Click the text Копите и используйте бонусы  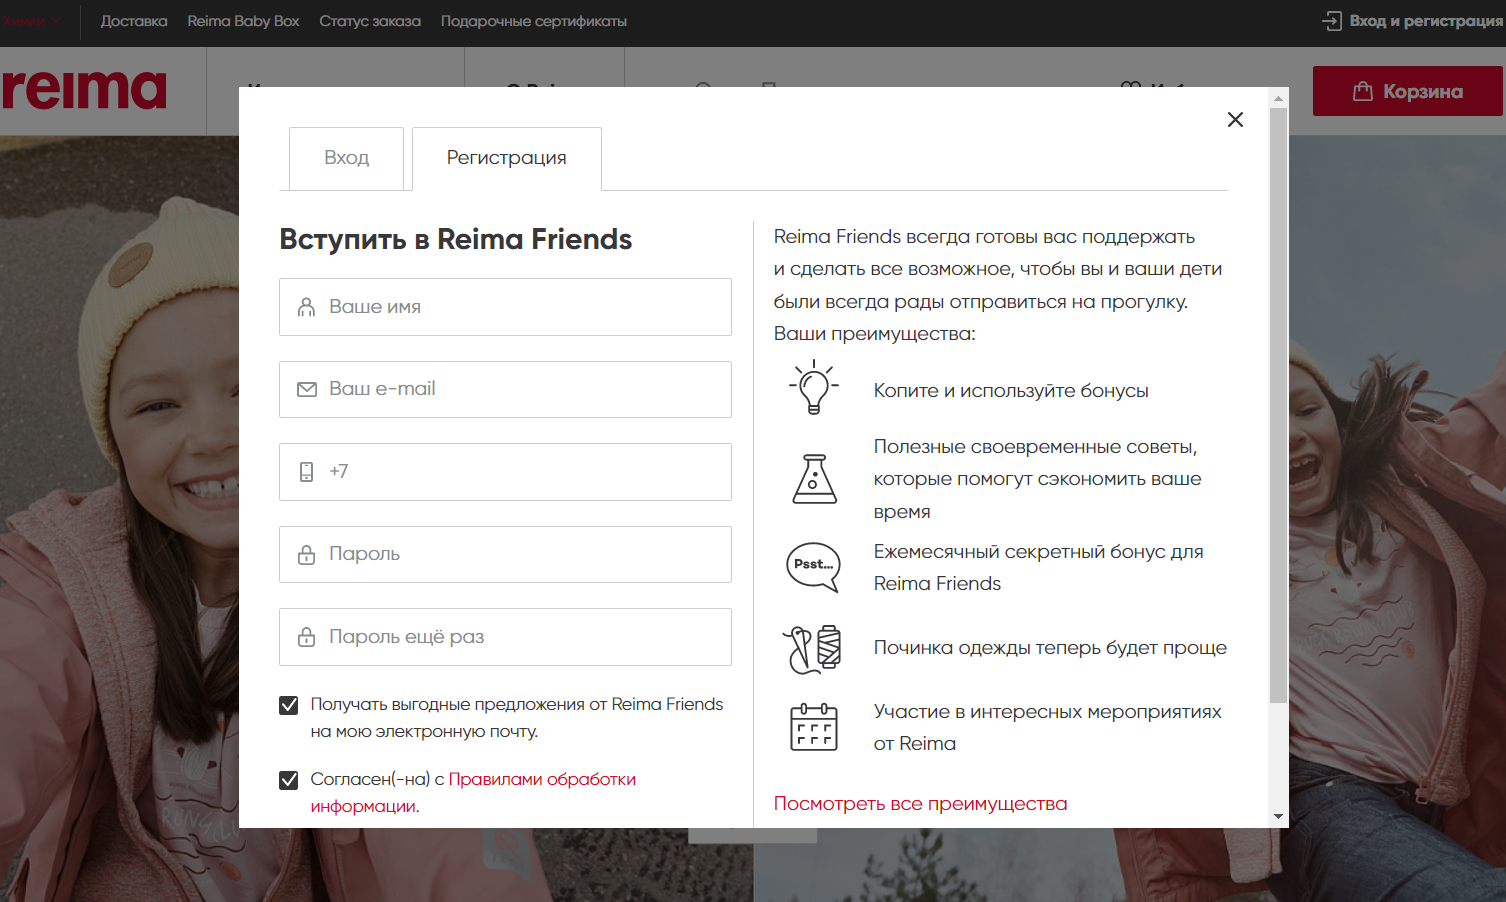1011,391
